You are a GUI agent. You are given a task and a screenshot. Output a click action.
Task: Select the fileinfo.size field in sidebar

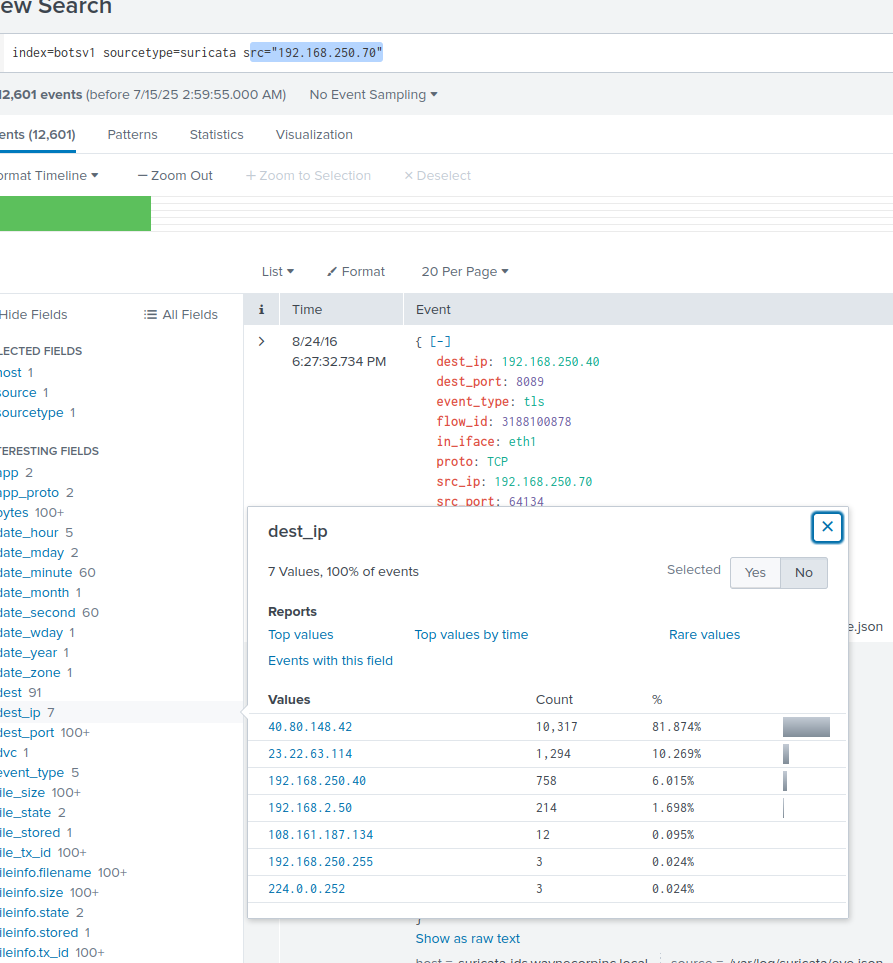click(31, 892)
